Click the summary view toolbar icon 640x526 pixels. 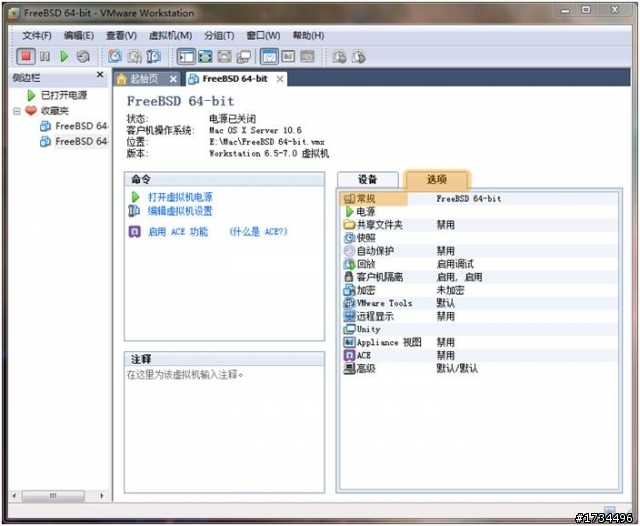pyautogui.click(x=269, y=56)
